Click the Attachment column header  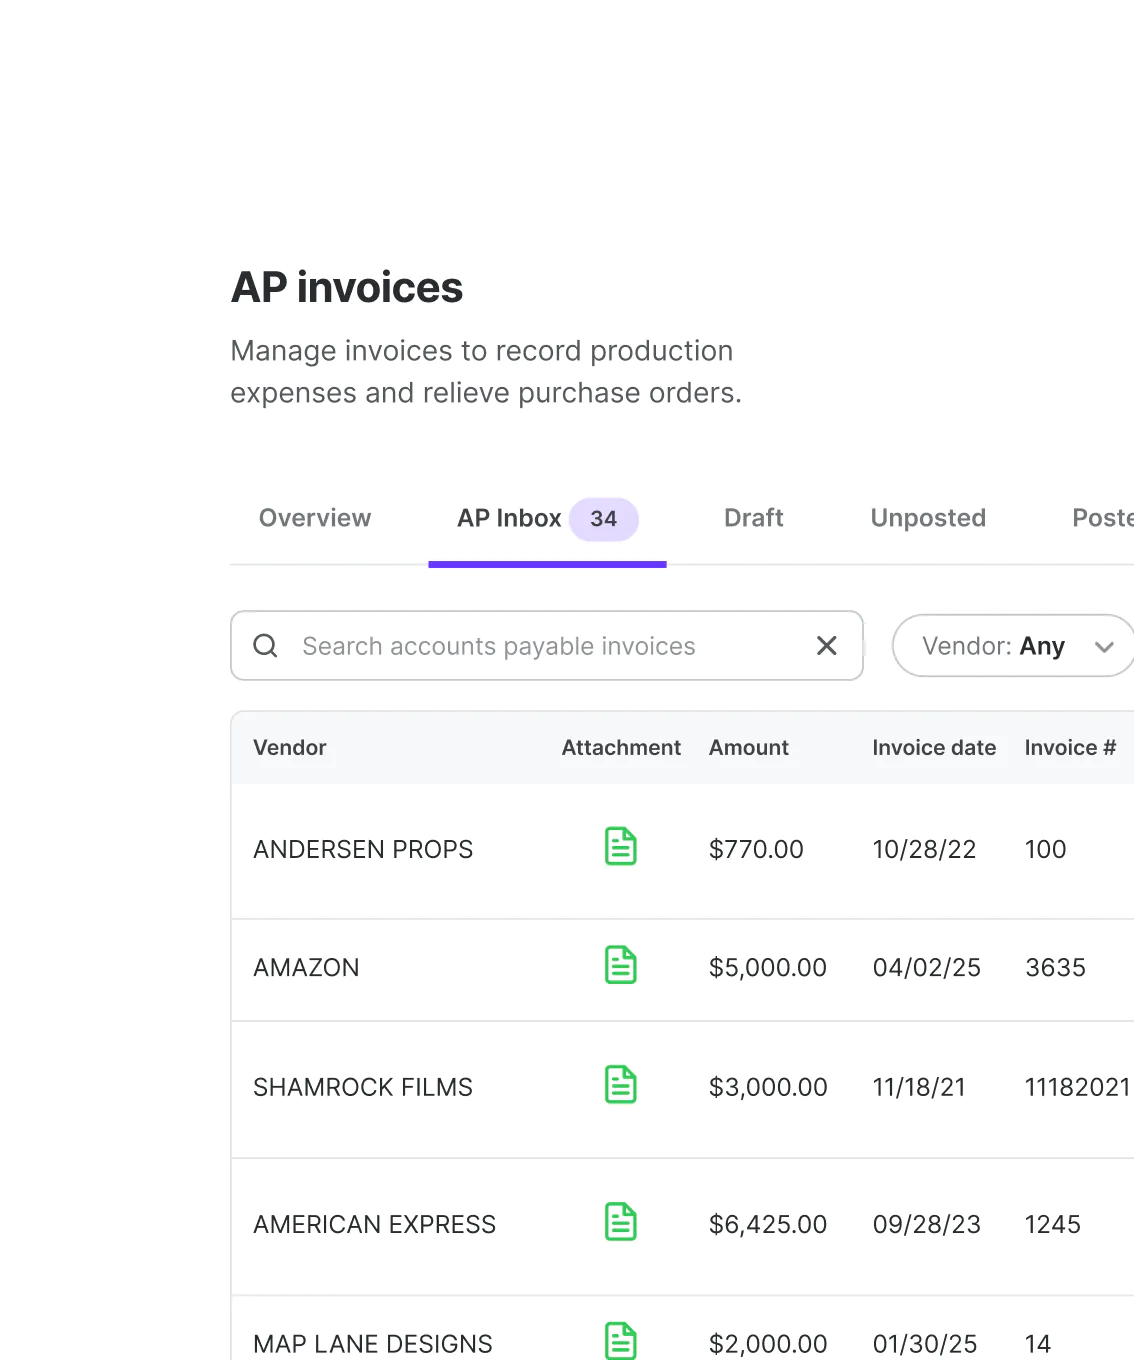tap(621, 748)
